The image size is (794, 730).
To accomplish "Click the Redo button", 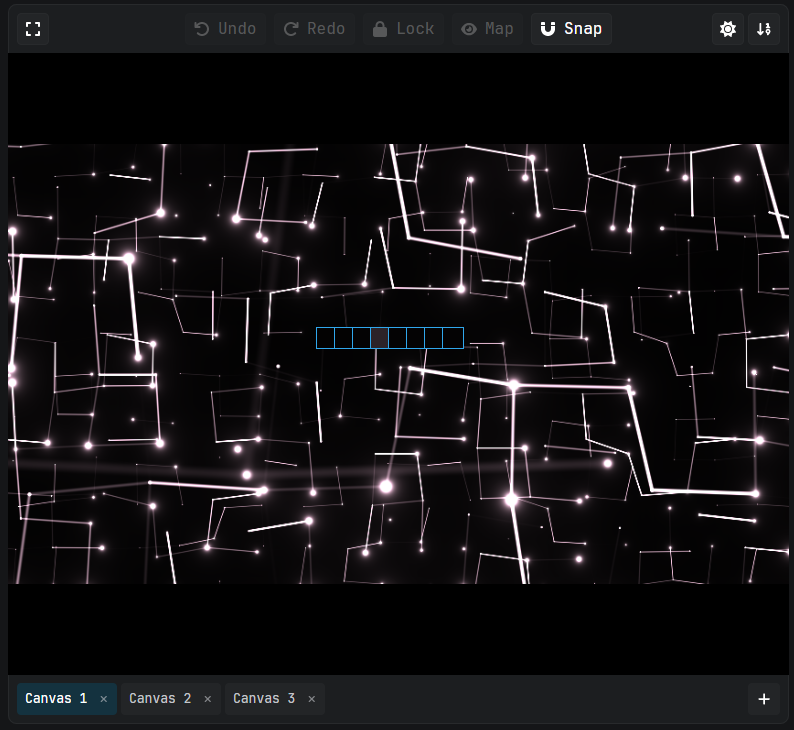I will pyautogui.click(x=314, y=29).
